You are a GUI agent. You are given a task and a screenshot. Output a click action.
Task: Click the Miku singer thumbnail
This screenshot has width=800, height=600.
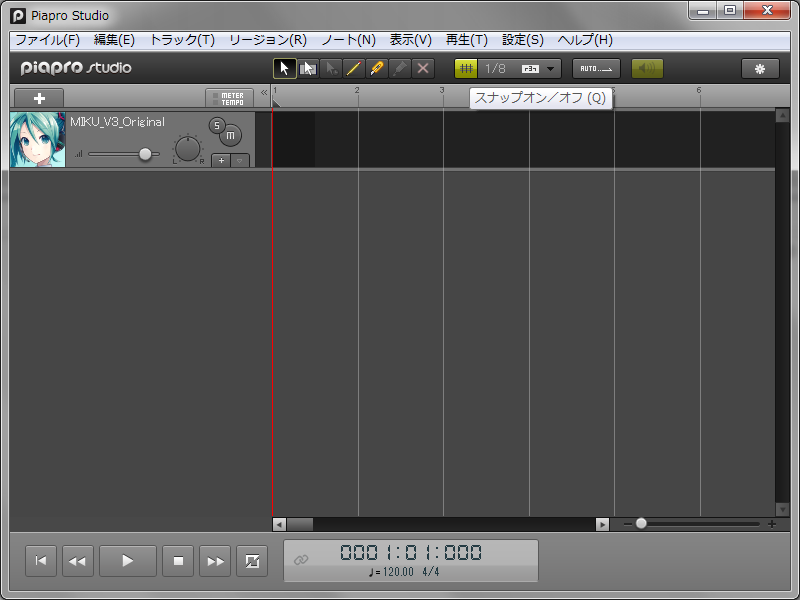pos(38,140)
